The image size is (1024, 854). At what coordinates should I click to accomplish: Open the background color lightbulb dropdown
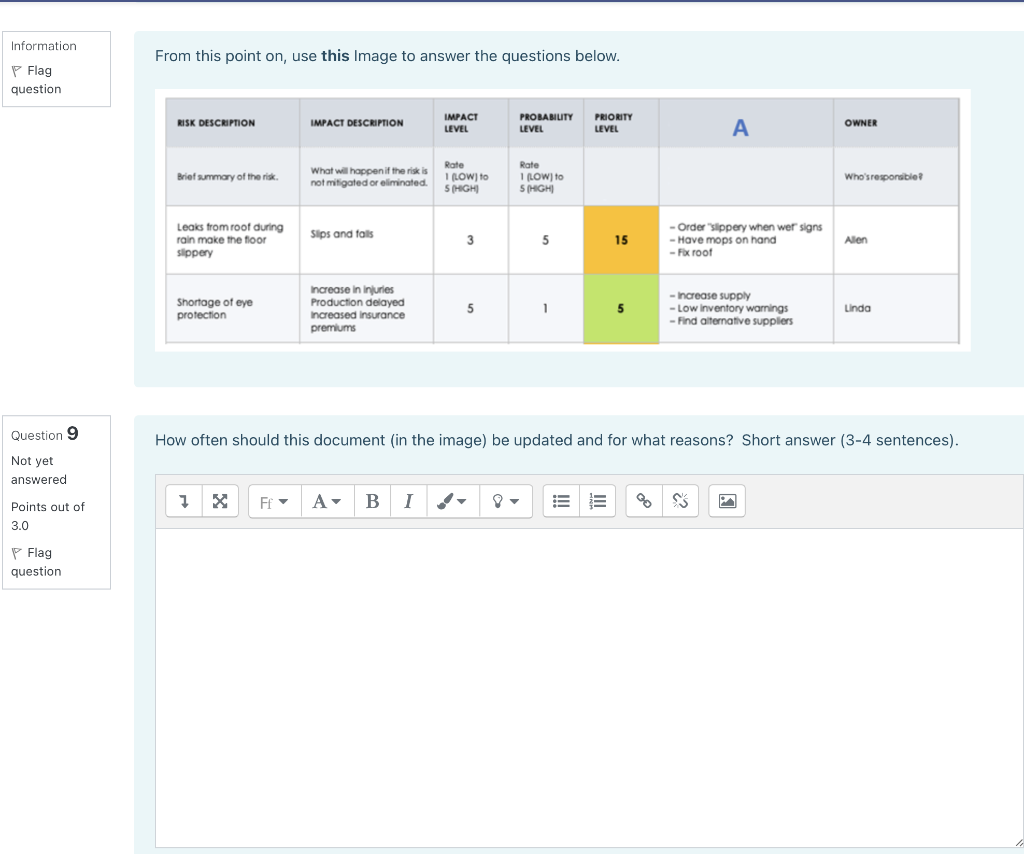pyautogui.click(x=505, y=501)
